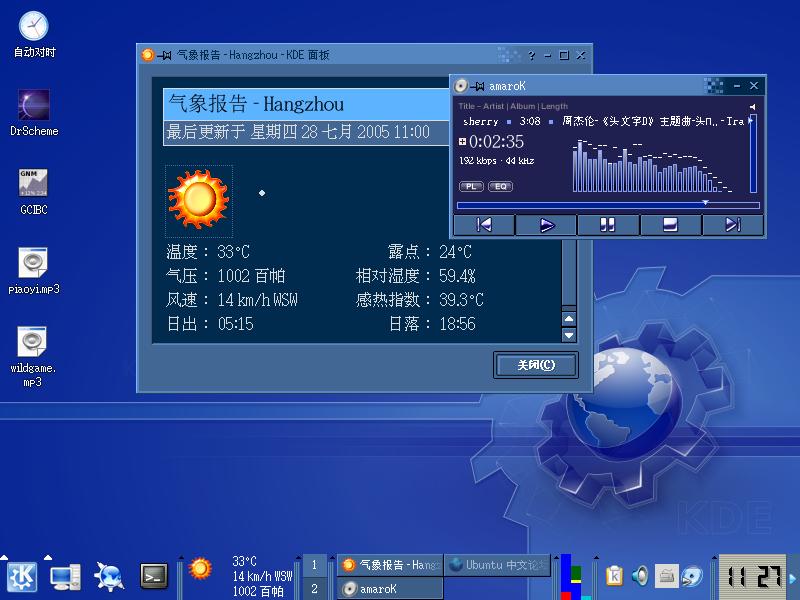Maximize the weather report window

[x=564, y=55]
